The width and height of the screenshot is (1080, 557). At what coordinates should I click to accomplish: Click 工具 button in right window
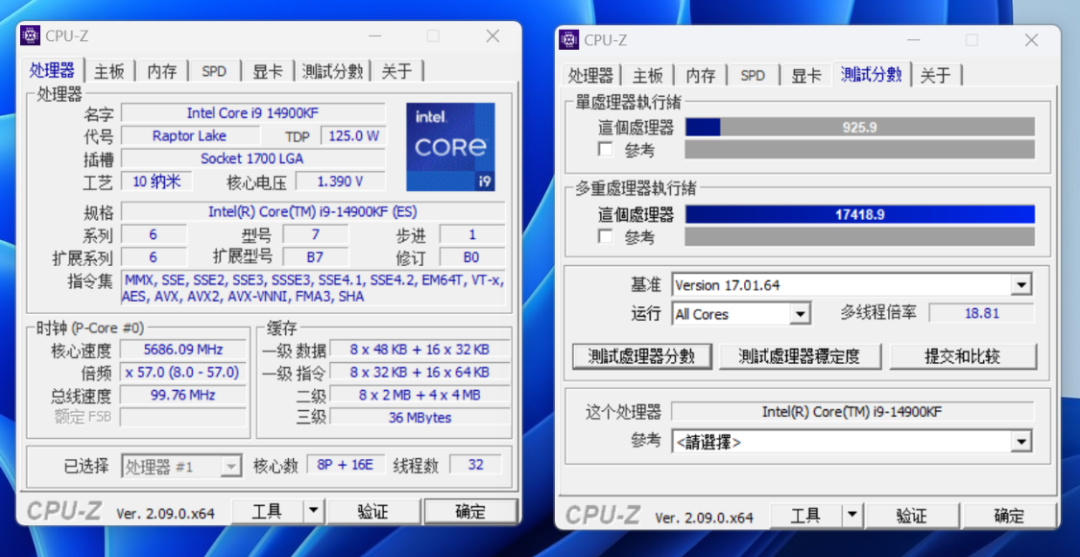806,515
